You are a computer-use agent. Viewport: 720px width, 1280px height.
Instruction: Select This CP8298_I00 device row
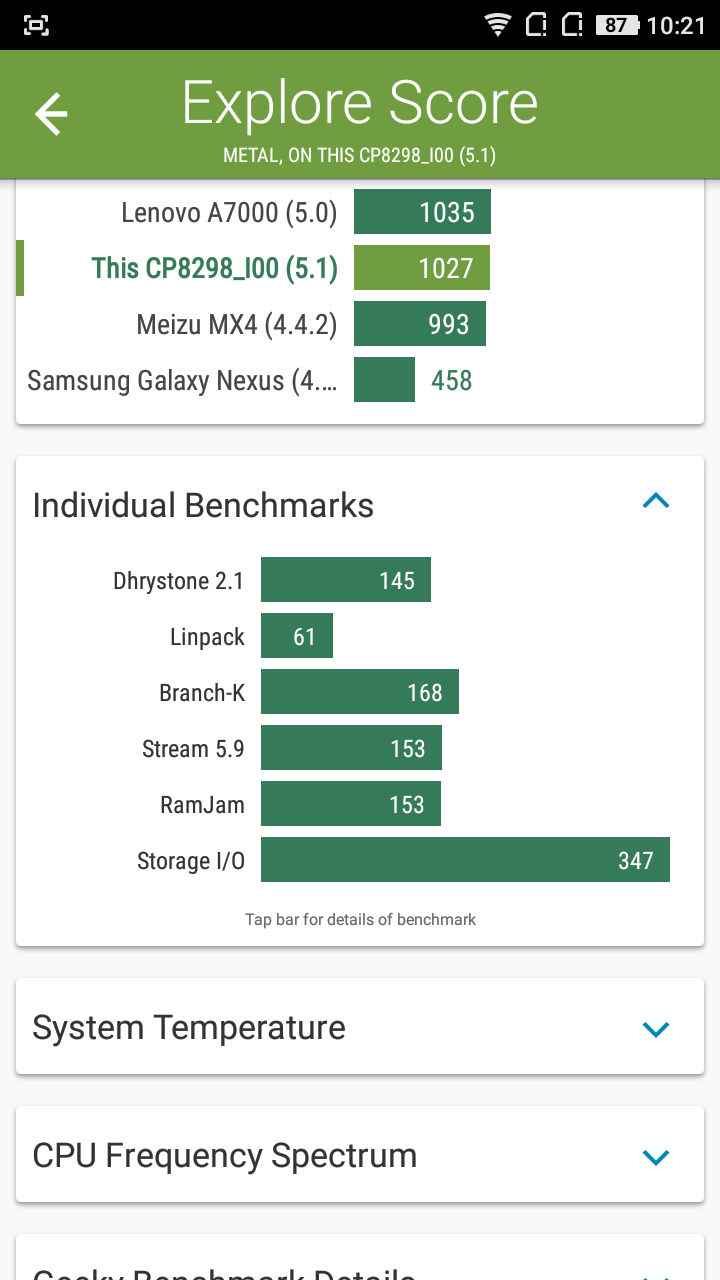point(214,269)
